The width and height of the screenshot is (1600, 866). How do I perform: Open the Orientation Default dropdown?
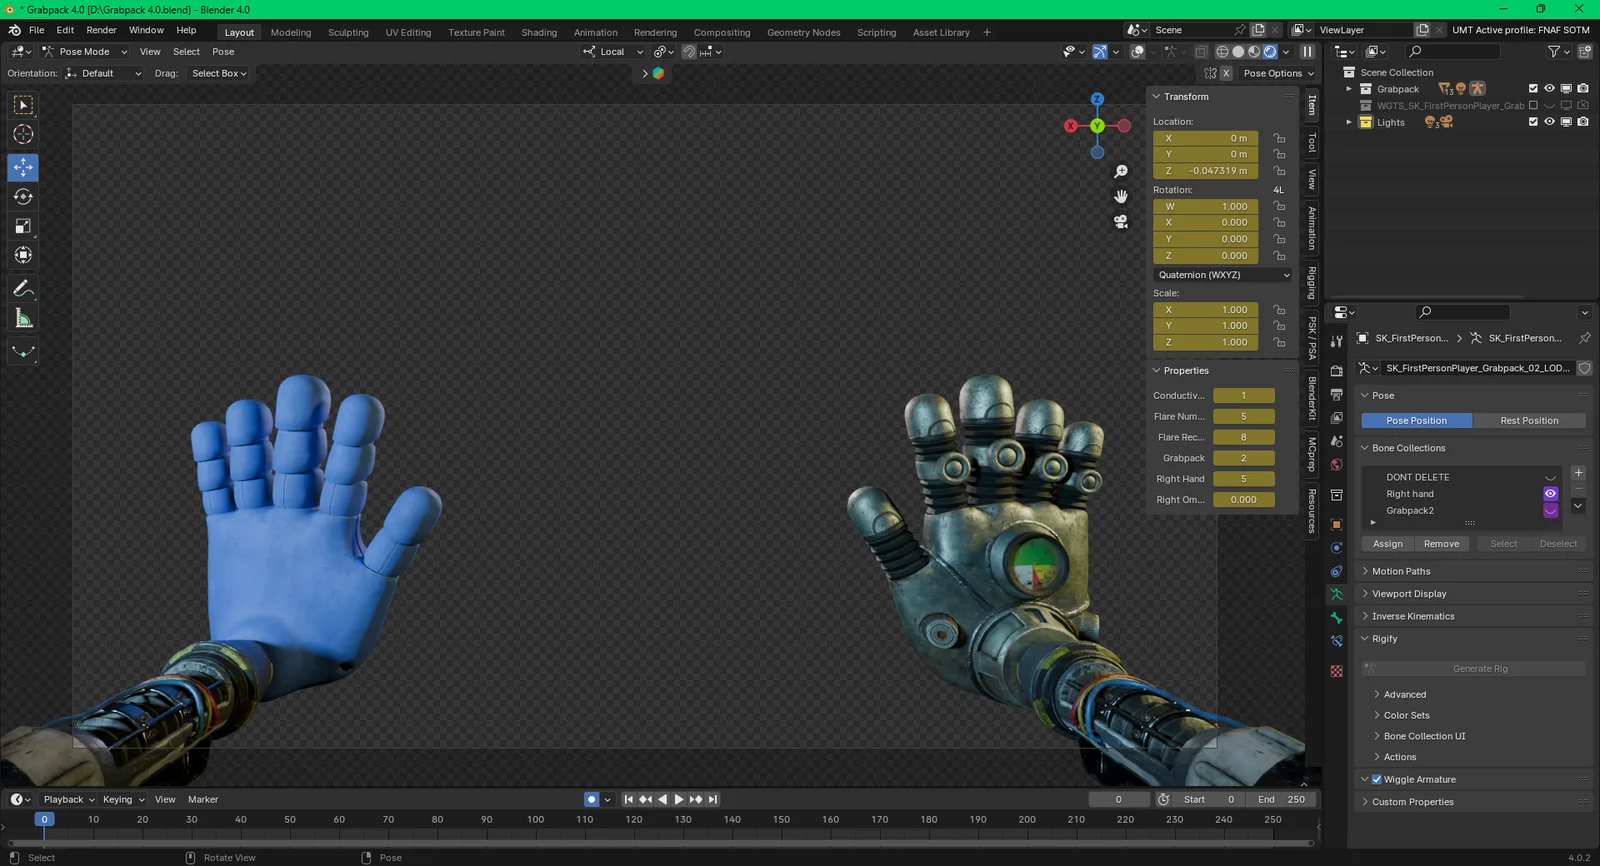tap(103, 73)
